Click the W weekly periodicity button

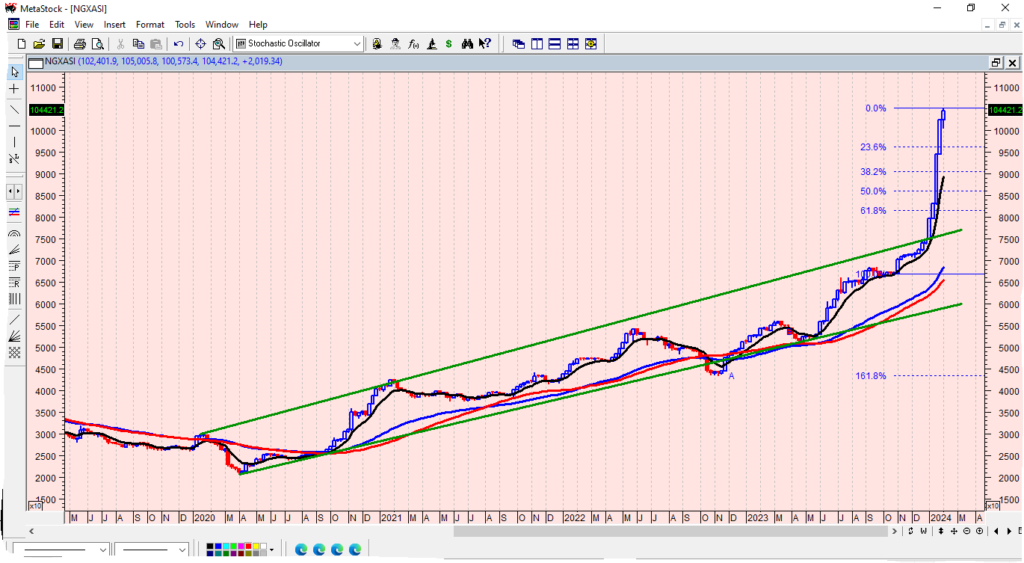pyautogui.click(x=922, y=531)
